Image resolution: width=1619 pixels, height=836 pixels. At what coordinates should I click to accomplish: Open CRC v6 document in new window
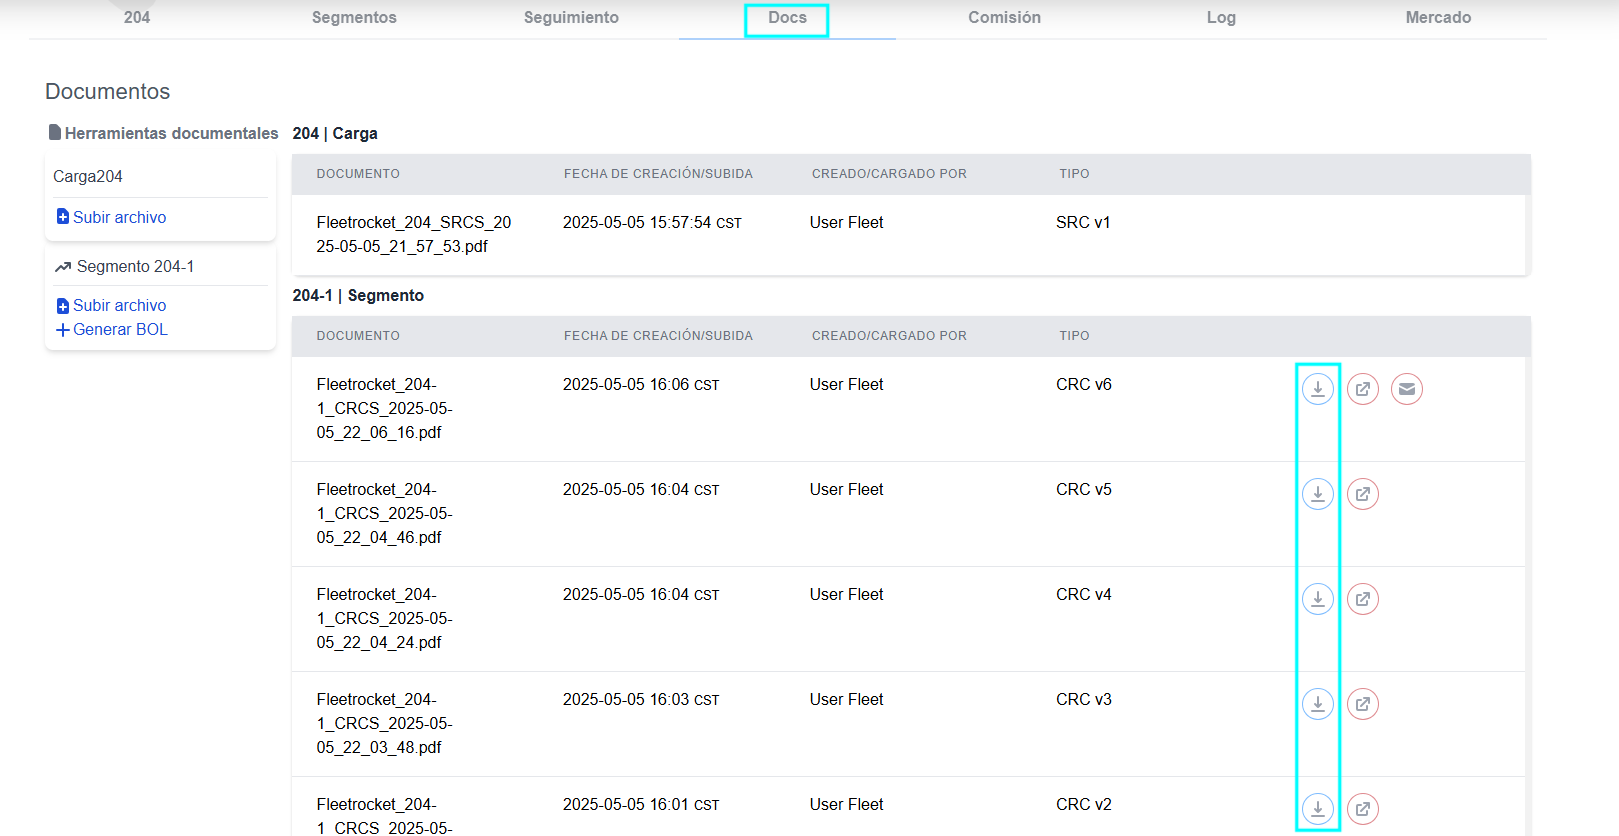coord(1363,389)
